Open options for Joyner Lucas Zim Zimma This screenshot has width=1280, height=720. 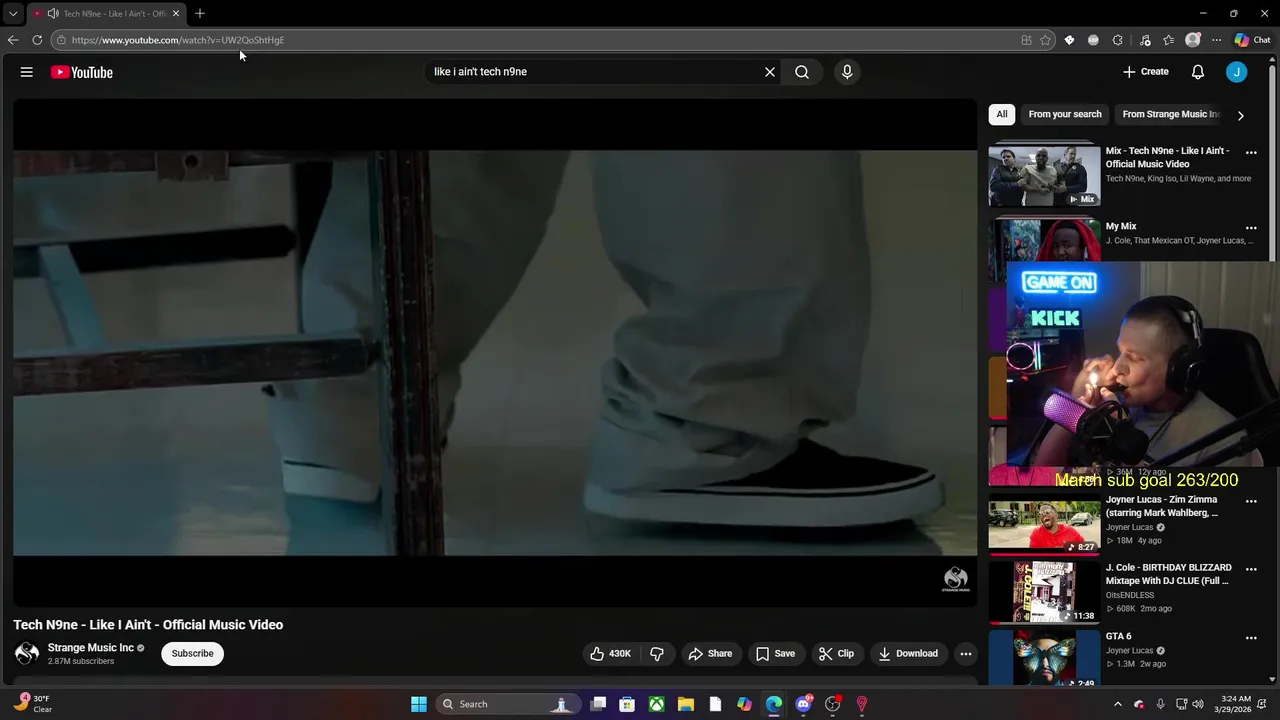coord(1251,501)
